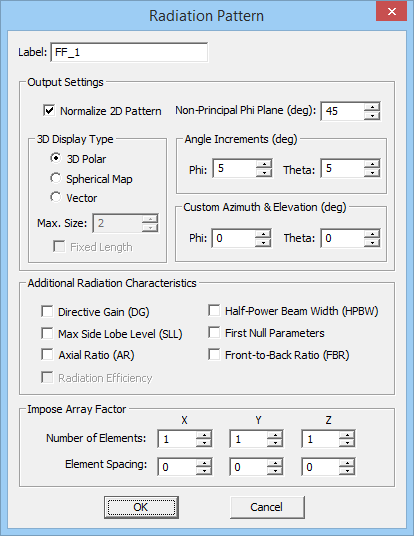Check Half-Power Beam Width (HPBW) option
The height and width of the screenshot is (536, 414).
[x=214, y=310]
